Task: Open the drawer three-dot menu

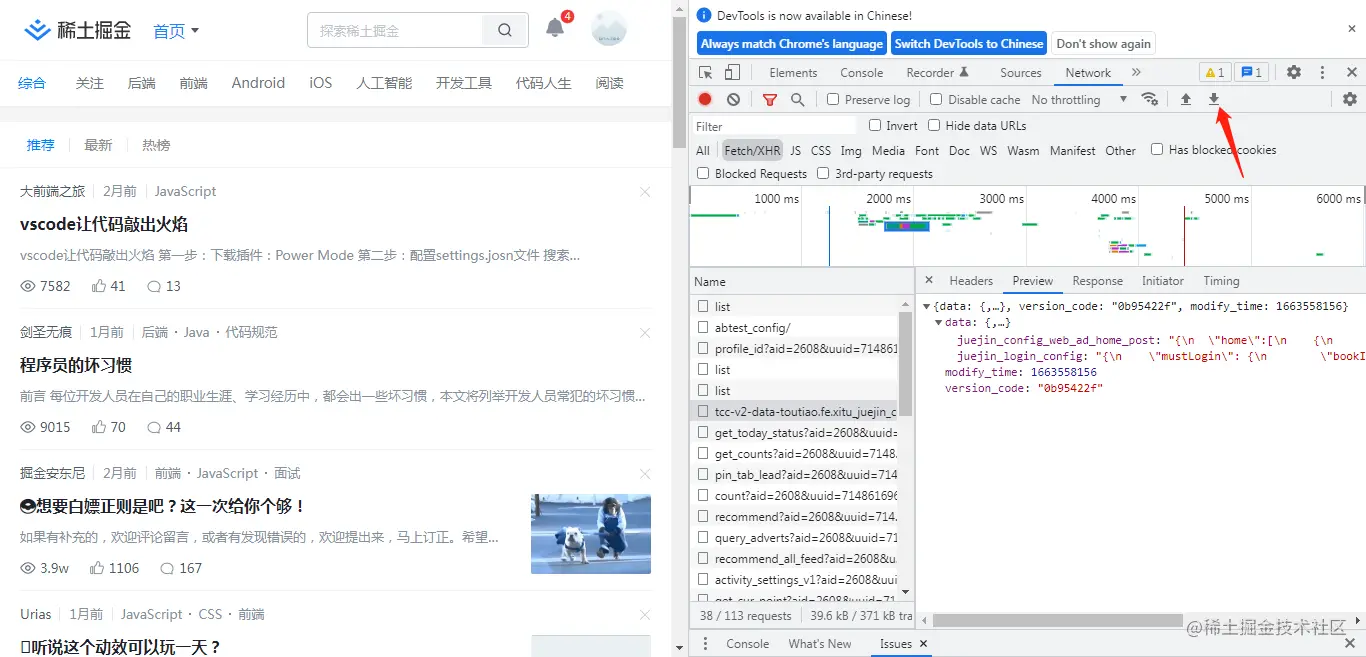Action: tap(705, 643)
